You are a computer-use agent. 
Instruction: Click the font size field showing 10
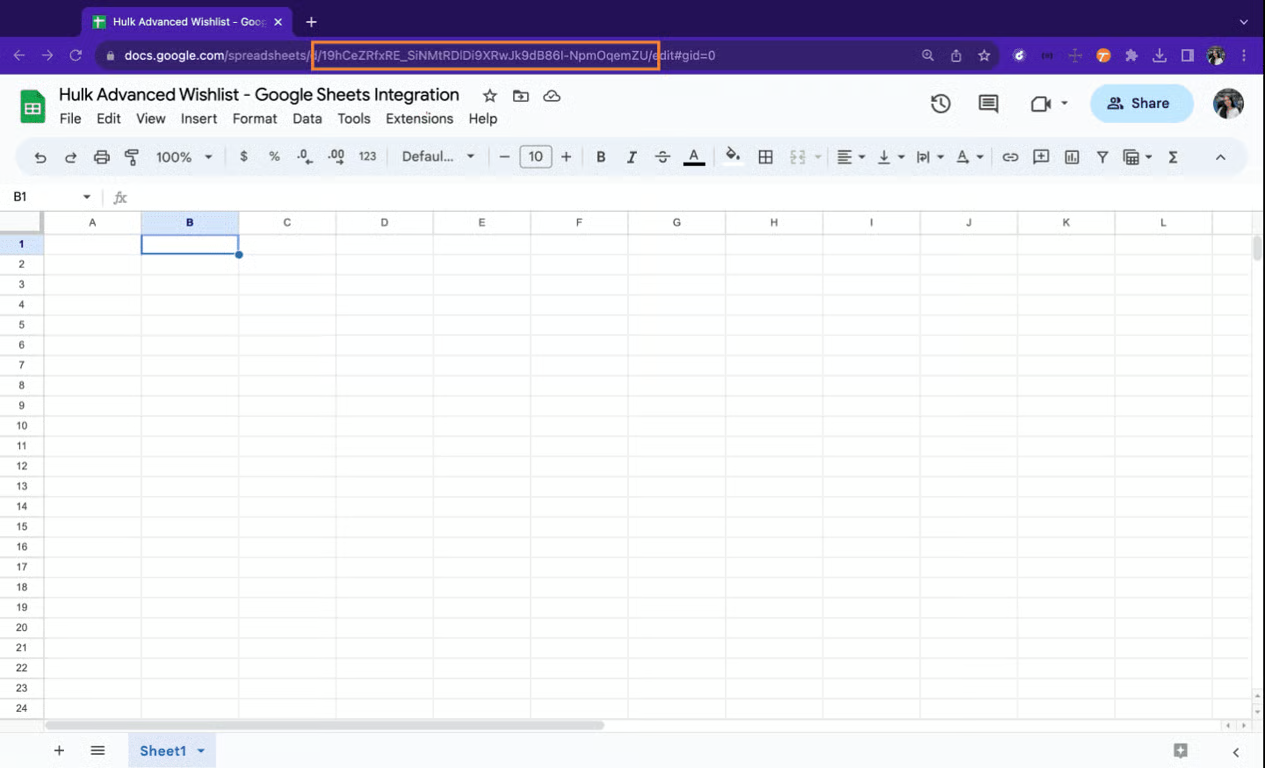535,157
